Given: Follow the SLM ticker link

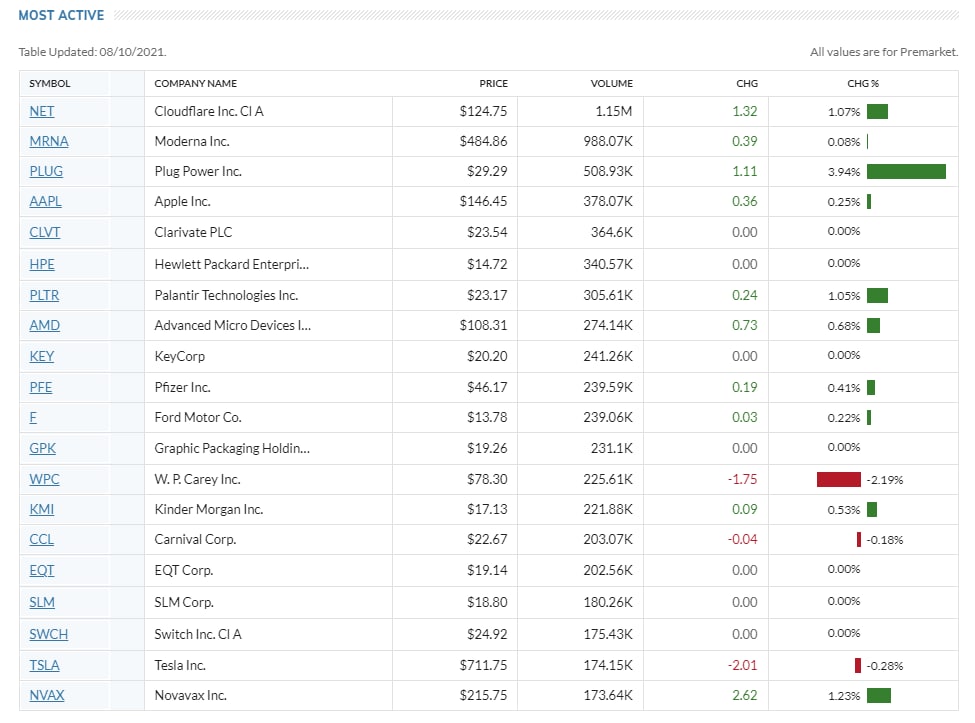Looking at the screenshot, I should (x=42, y=602).
